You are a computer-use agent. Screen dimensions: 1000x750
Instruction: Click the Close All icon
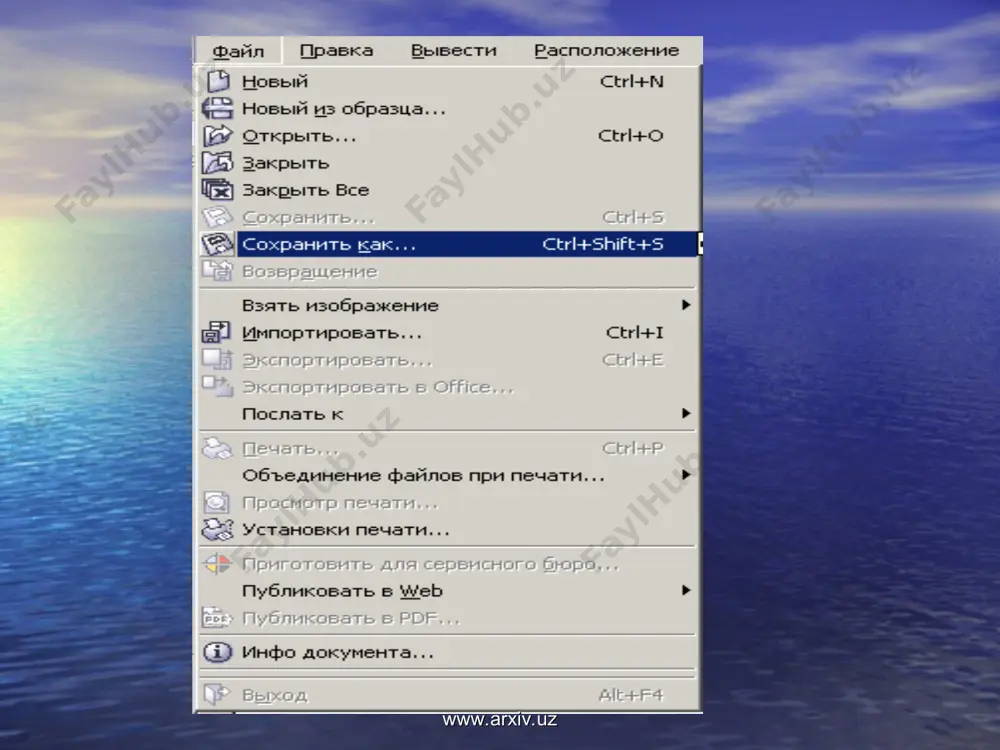217,189
